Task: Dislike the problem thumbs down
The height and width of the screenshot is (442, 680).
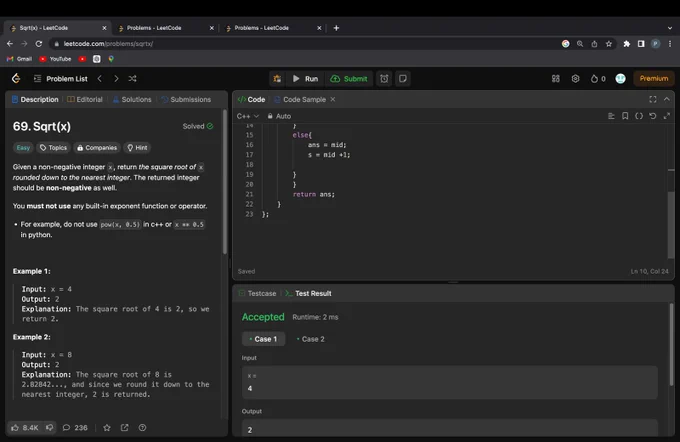Action: coord(49,428)
